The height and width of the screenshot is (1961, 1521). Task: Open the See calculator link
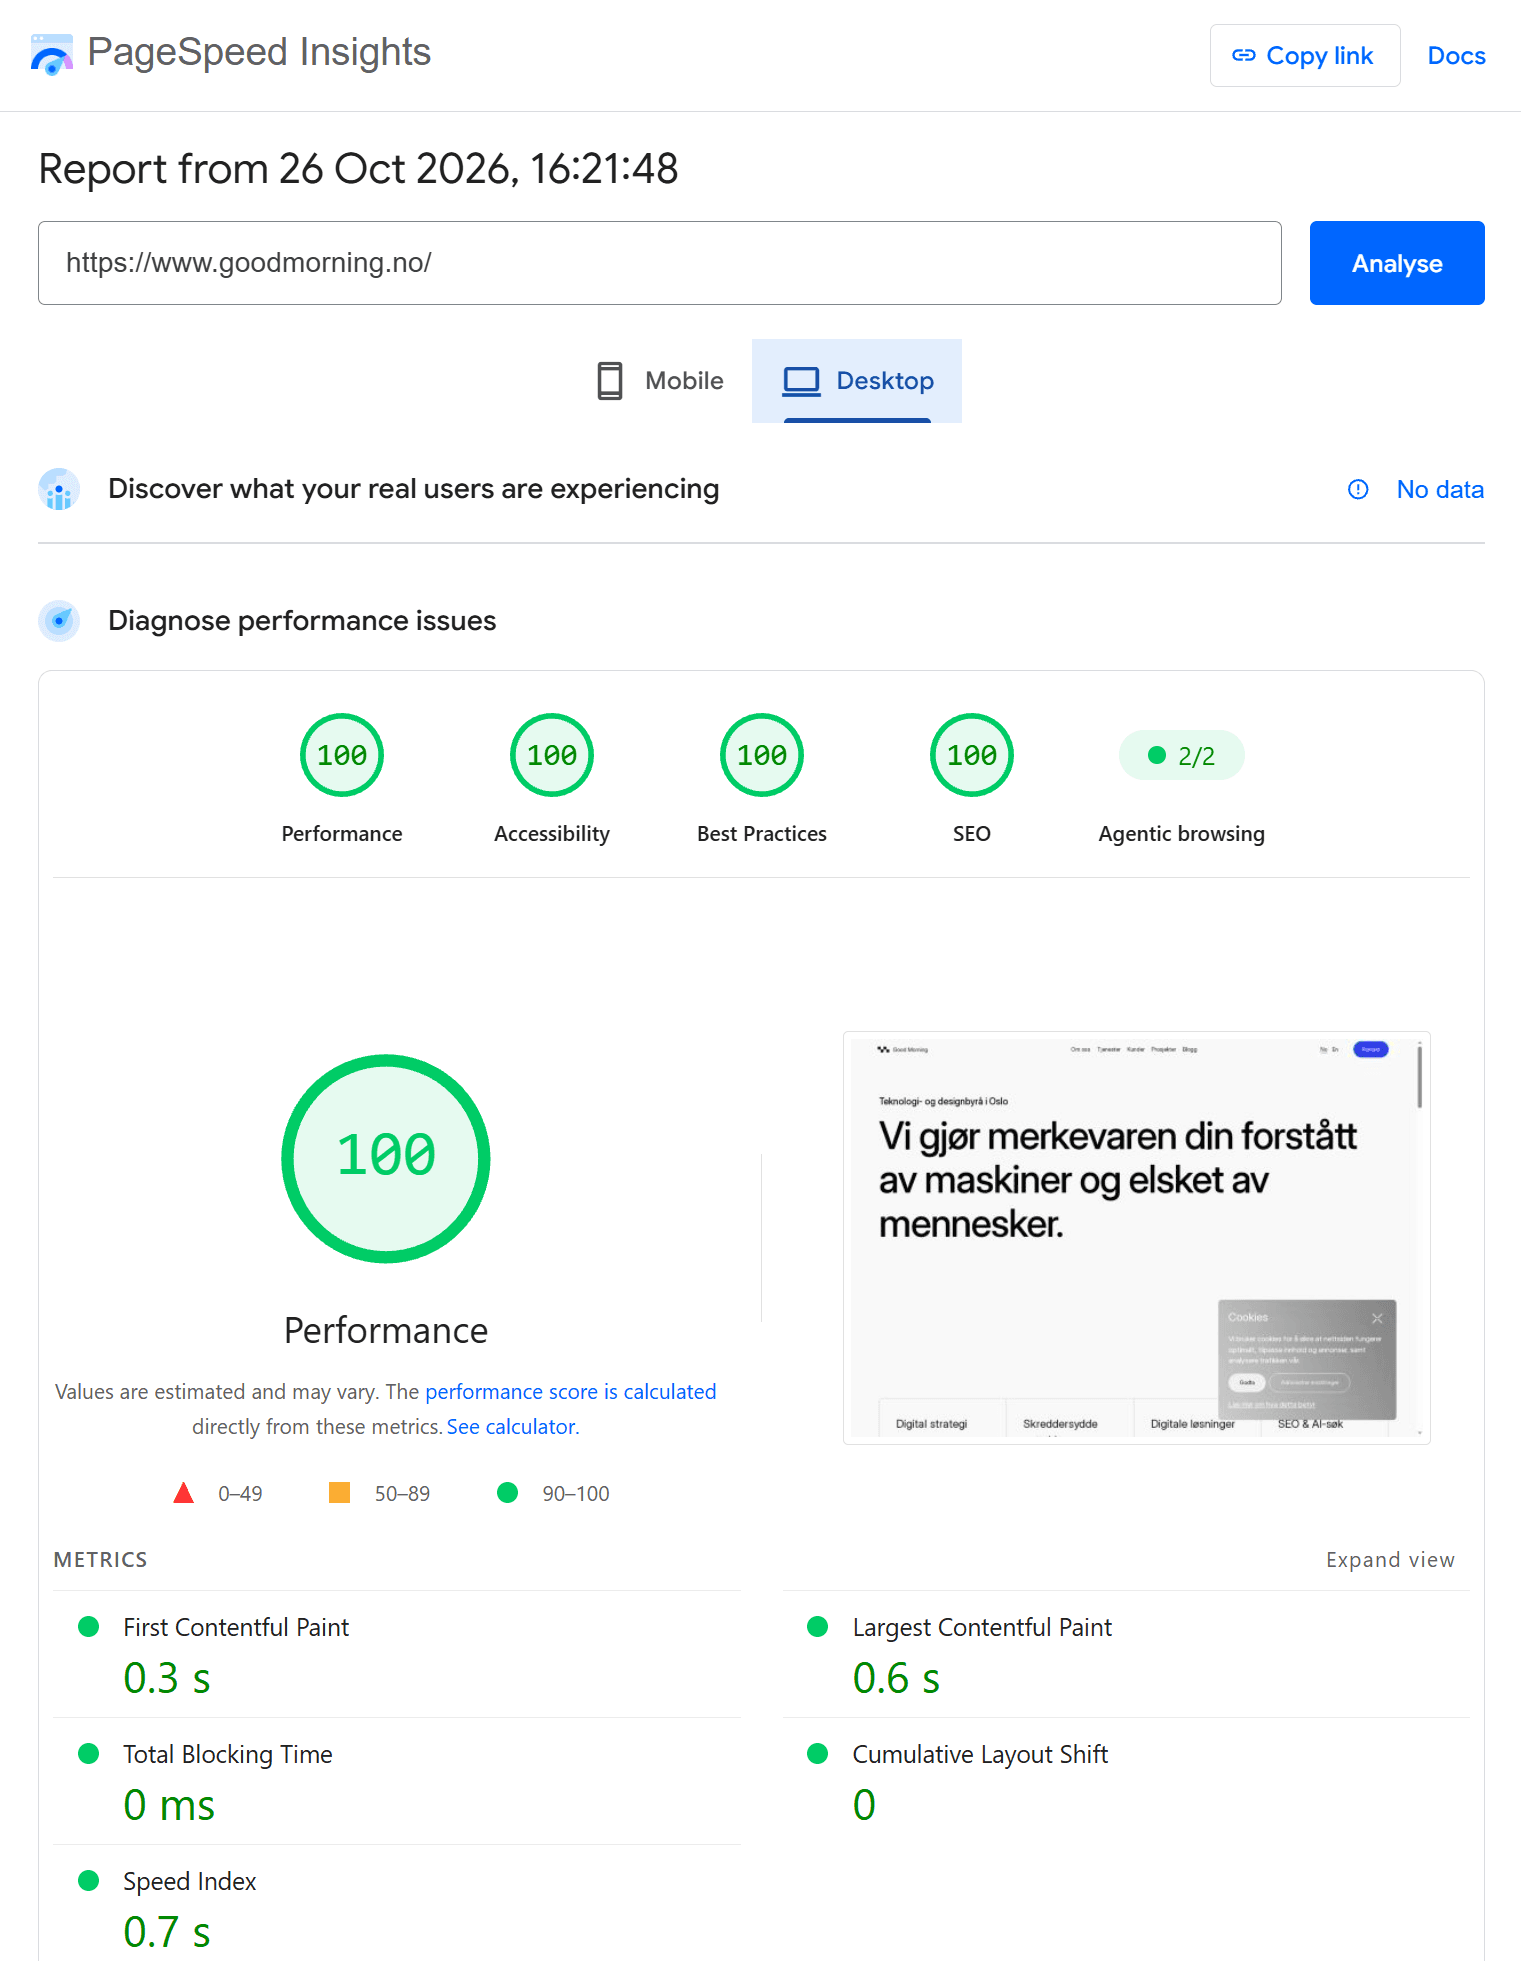(x=513, y=1427)
